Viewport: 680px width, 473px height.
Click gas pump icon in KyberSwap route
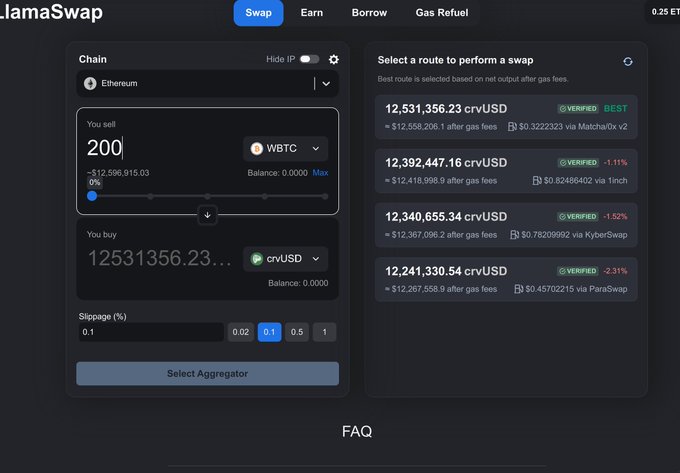(514, 235)
